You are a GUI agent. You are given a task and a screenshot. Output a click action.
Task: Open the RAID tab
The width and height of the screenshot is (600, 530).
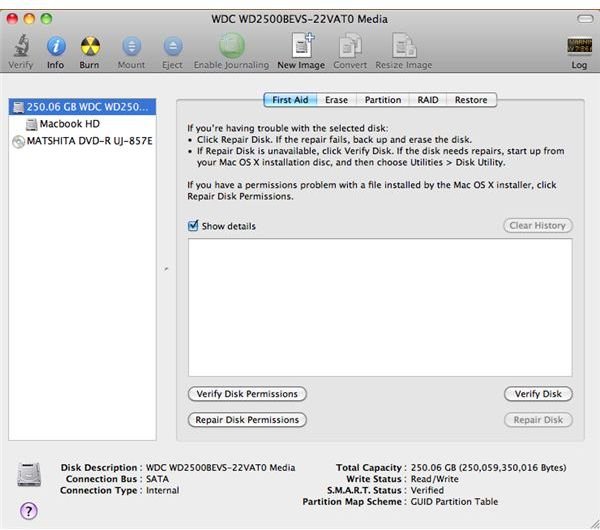tap(427, 100)
